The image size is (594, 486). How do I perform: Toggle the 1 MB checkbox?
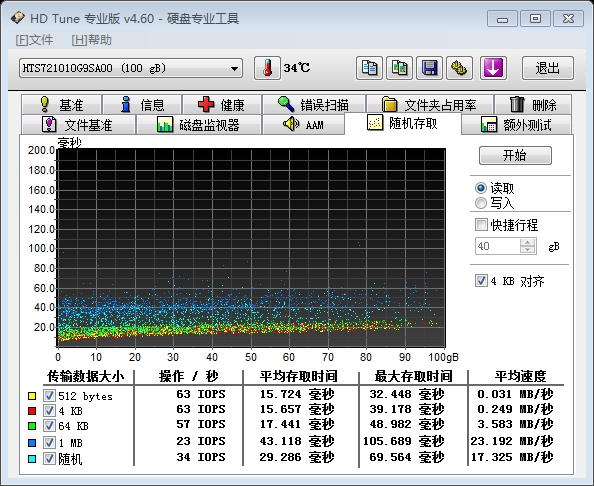coord(49,442)
